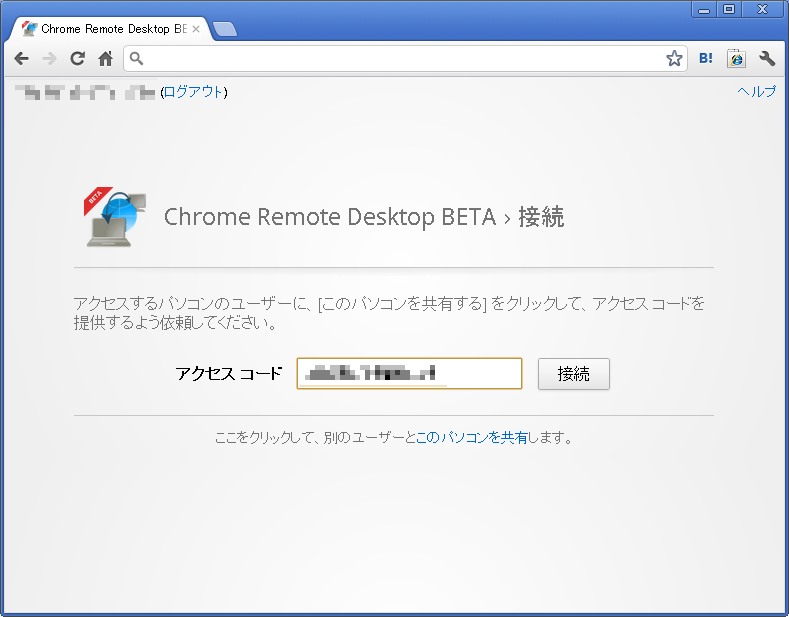The width and height of the screenshot is (789, 617).
Task: Click the Chrome Remote Desktop BETA logo
Action: click(115, 217)
